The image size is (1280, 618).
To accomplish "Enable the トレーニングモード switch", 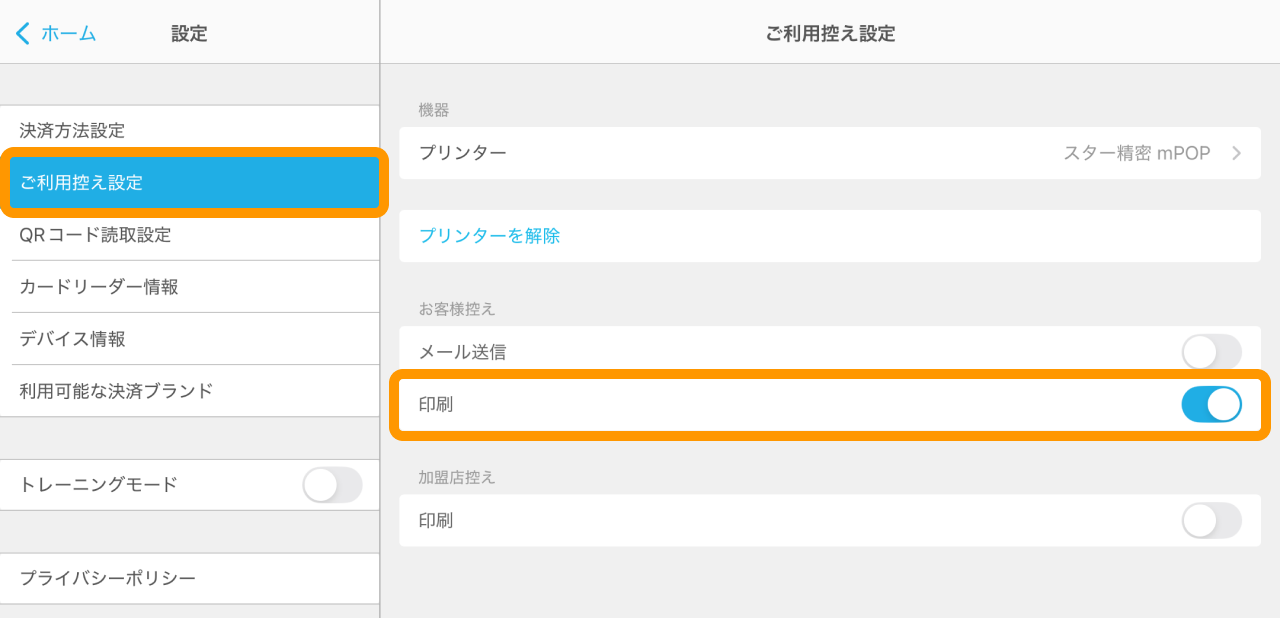I will 332,485.
